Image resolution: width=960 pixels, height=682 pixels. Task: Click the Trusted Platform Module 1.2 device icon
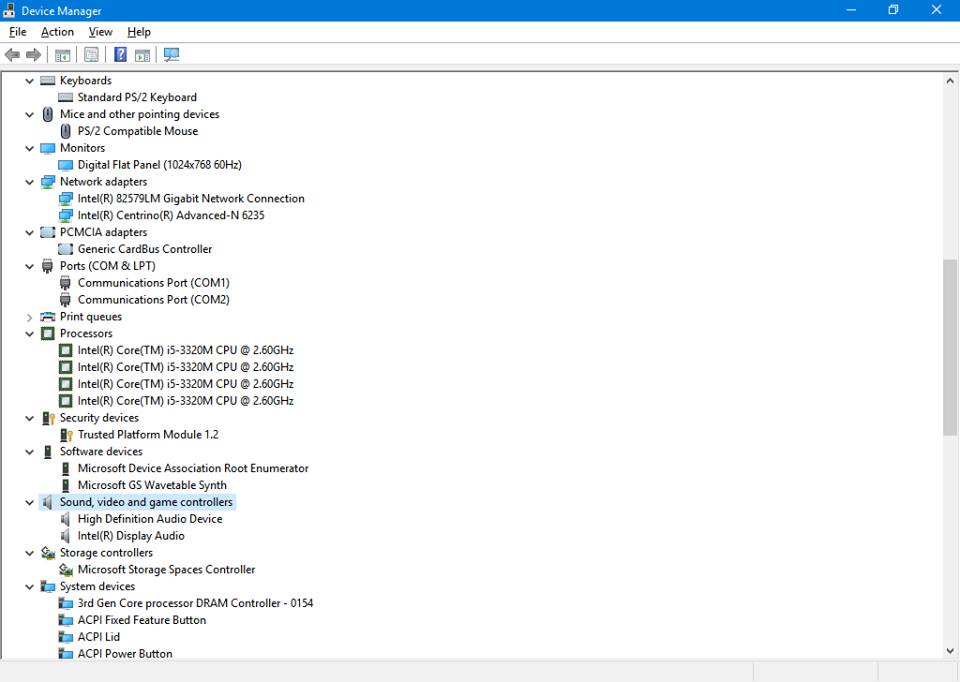point(66,435)
